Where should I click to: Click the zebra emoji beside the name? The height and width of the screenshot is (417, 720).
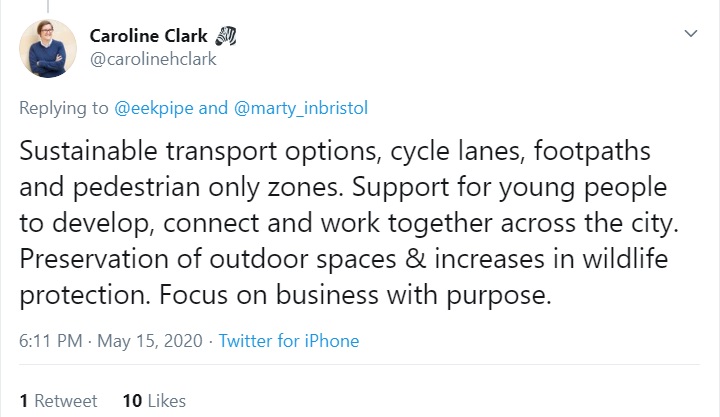(224, 36)
